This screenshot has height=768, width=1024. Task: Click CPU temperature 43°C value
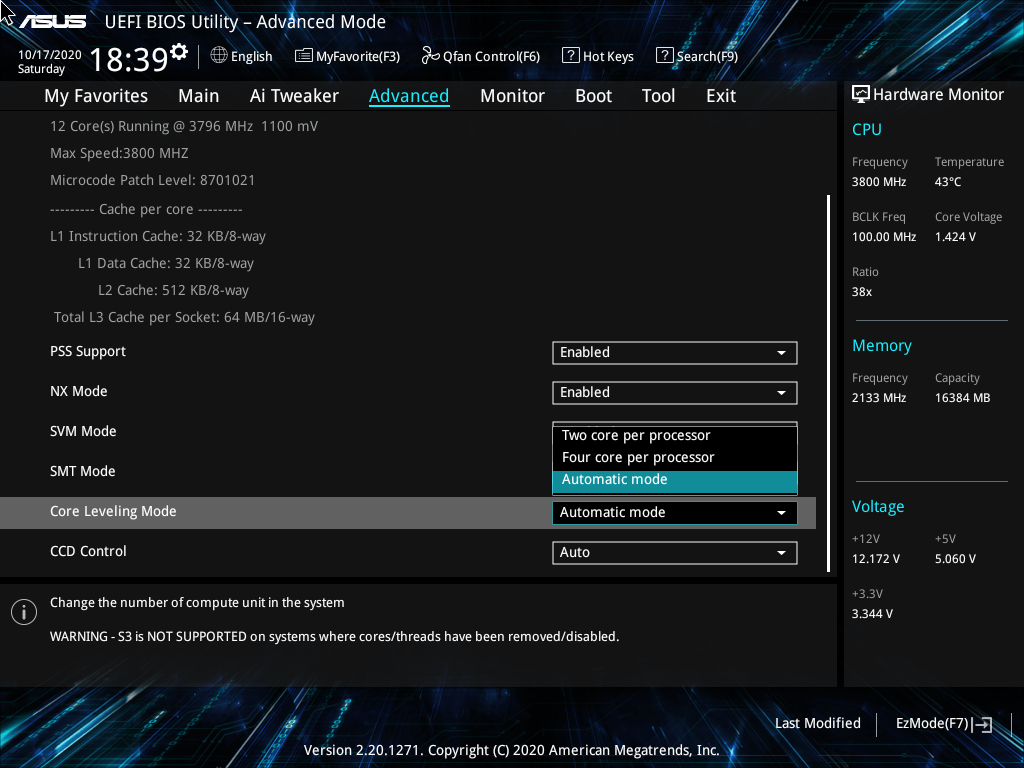click(948, 182)
